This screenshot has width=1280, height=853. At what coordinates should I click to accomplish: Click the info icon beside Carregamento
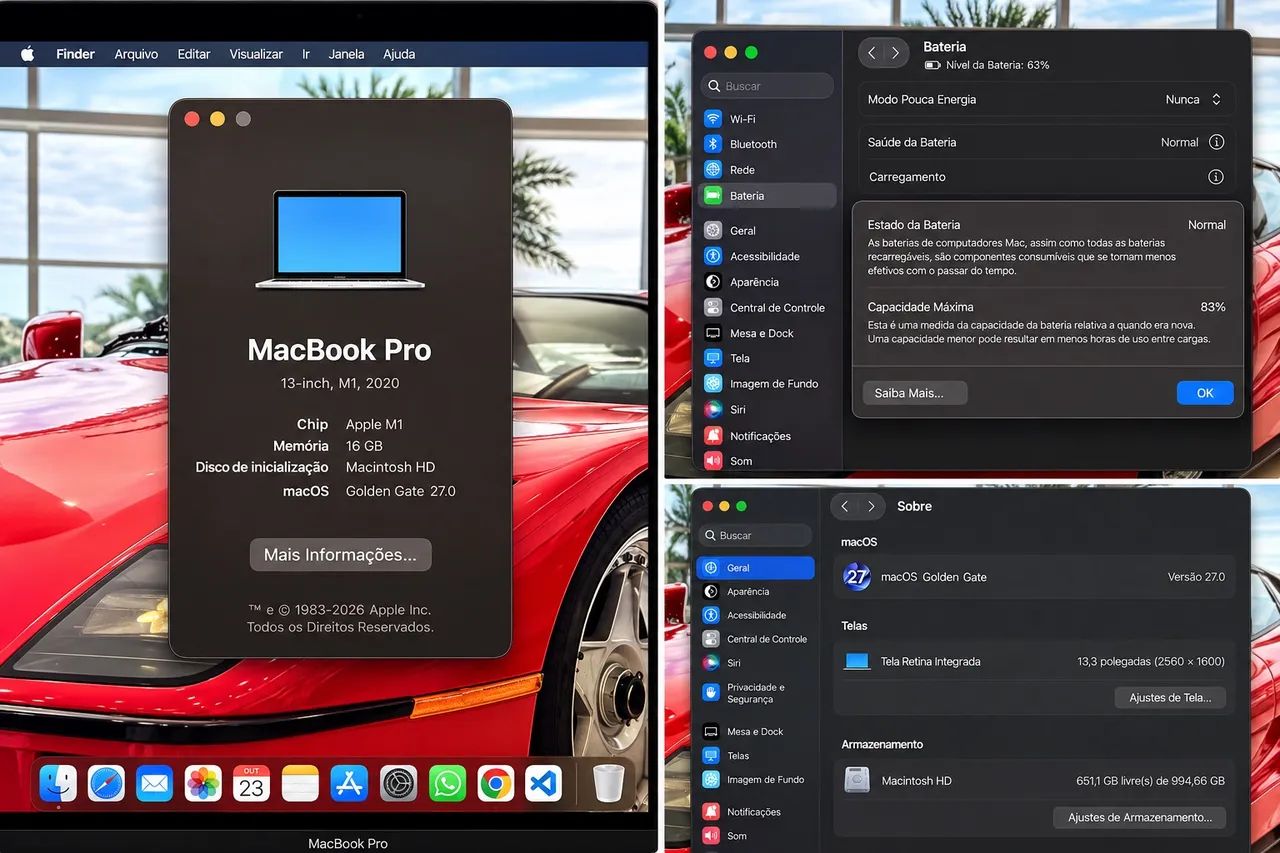[1216, 177]
